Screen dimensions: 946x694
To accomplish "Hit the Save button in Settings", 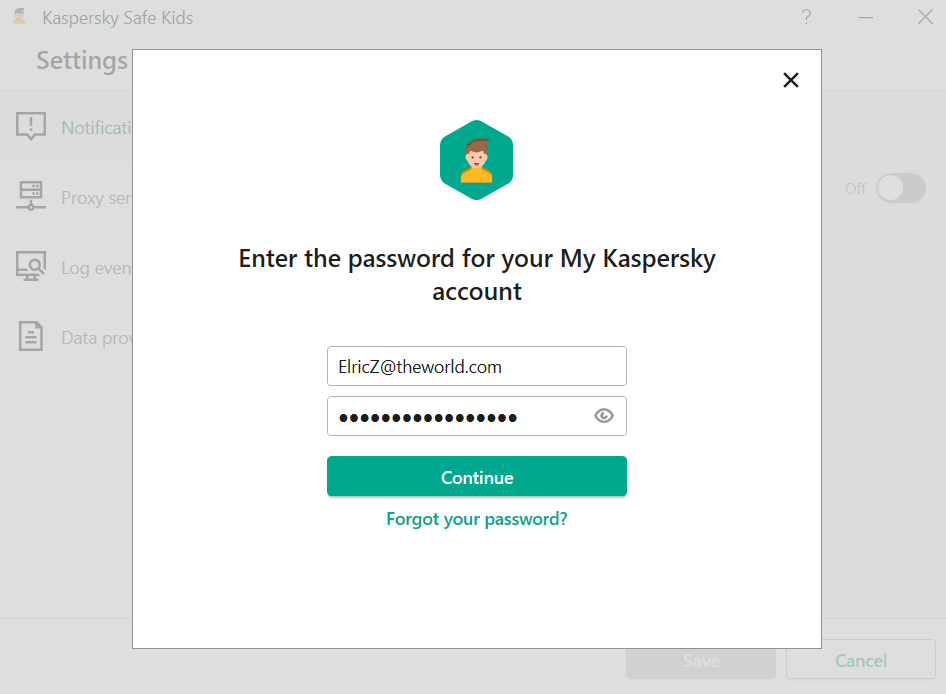I will click(x=701, y=661).
